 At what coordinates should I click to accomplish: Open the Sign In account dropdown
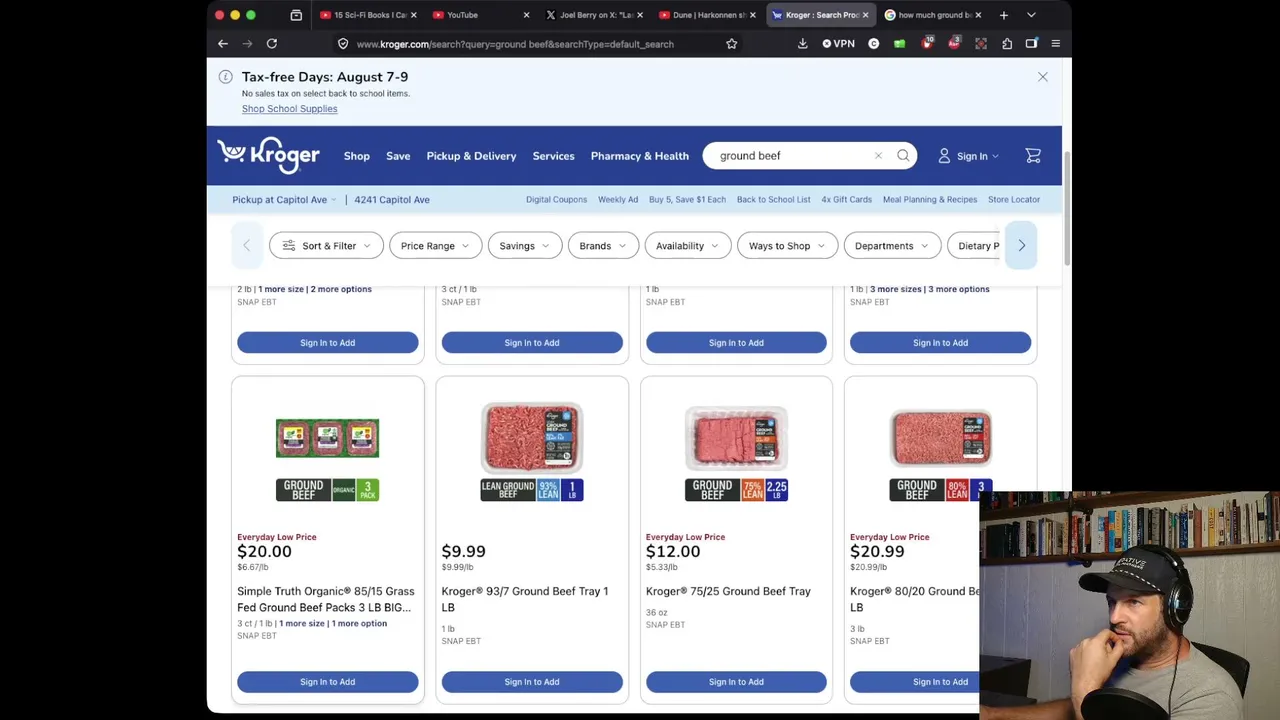pyautogui.click(x=968, y=156)
